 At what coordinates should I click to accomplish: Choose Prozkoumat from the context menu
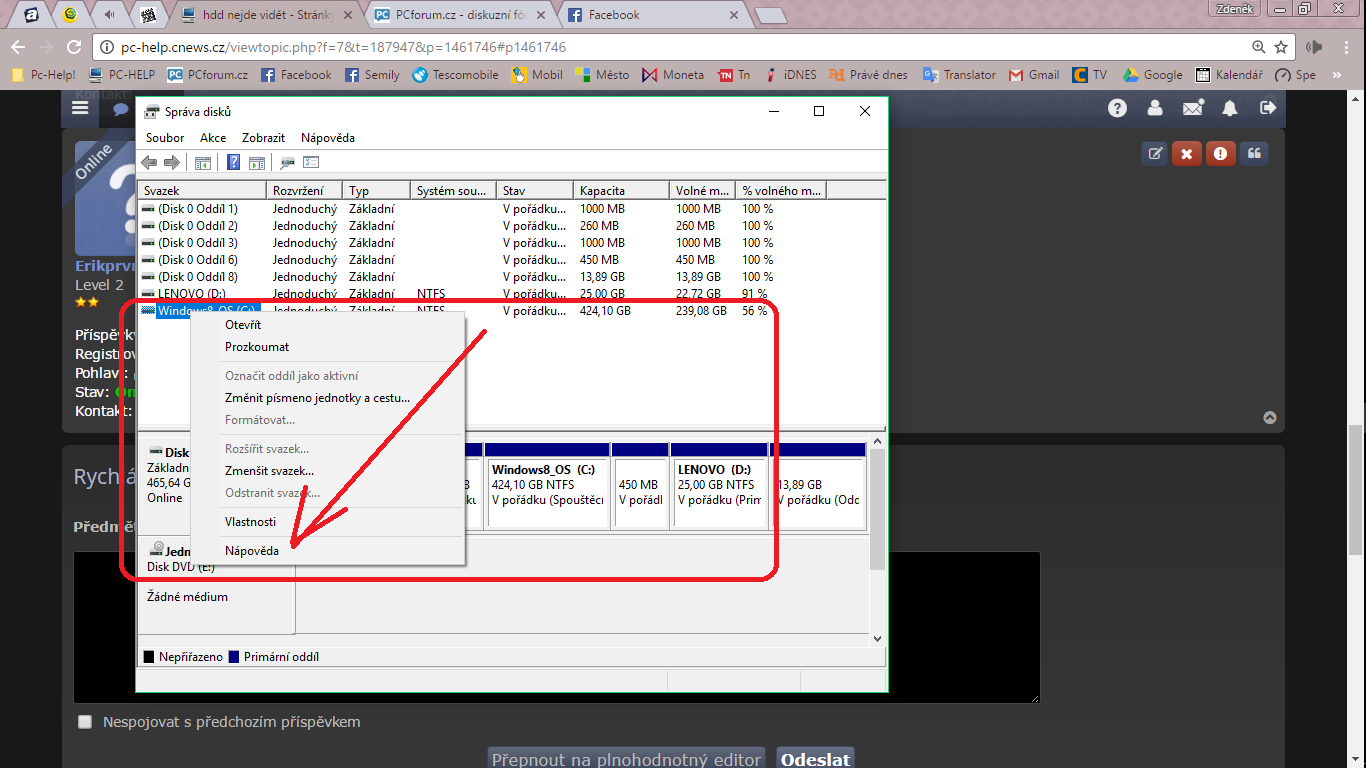(327, 347)
